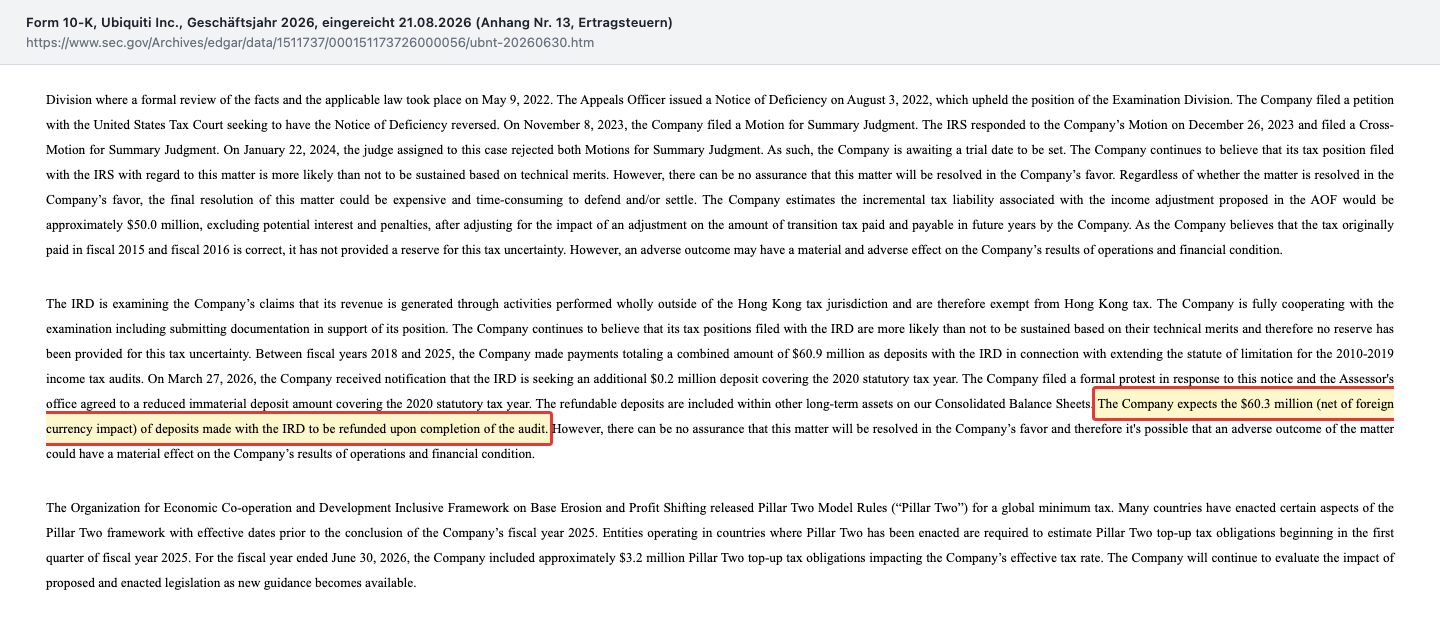
Task: Click the Form 10-K Ubiquiti Inc. title
Action: coord(349,22)
